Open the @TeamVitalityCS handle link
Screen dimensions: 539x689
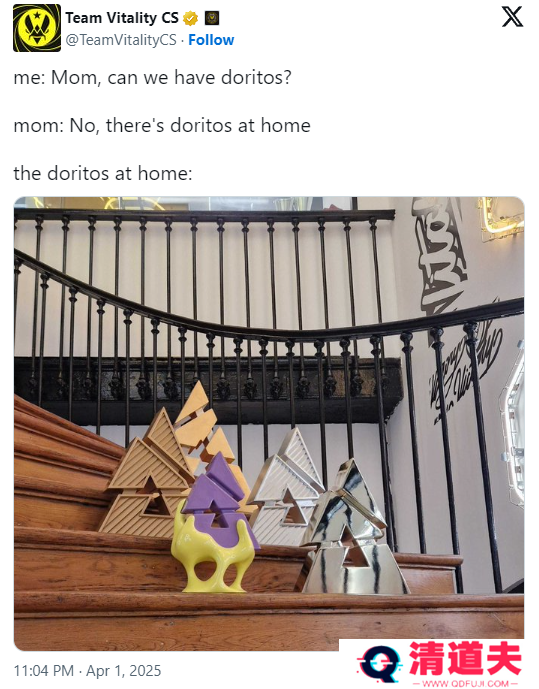pos(121,40)
